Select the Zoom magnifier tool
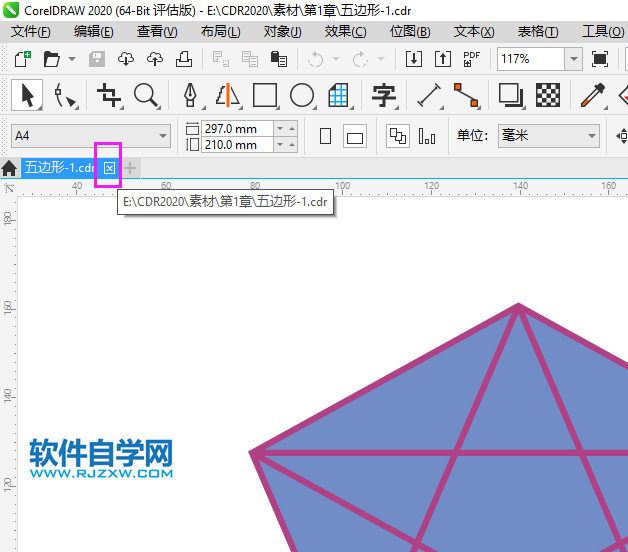Image resolution: width=628 pixels, height=552 pixels. [x=147, y=95]
